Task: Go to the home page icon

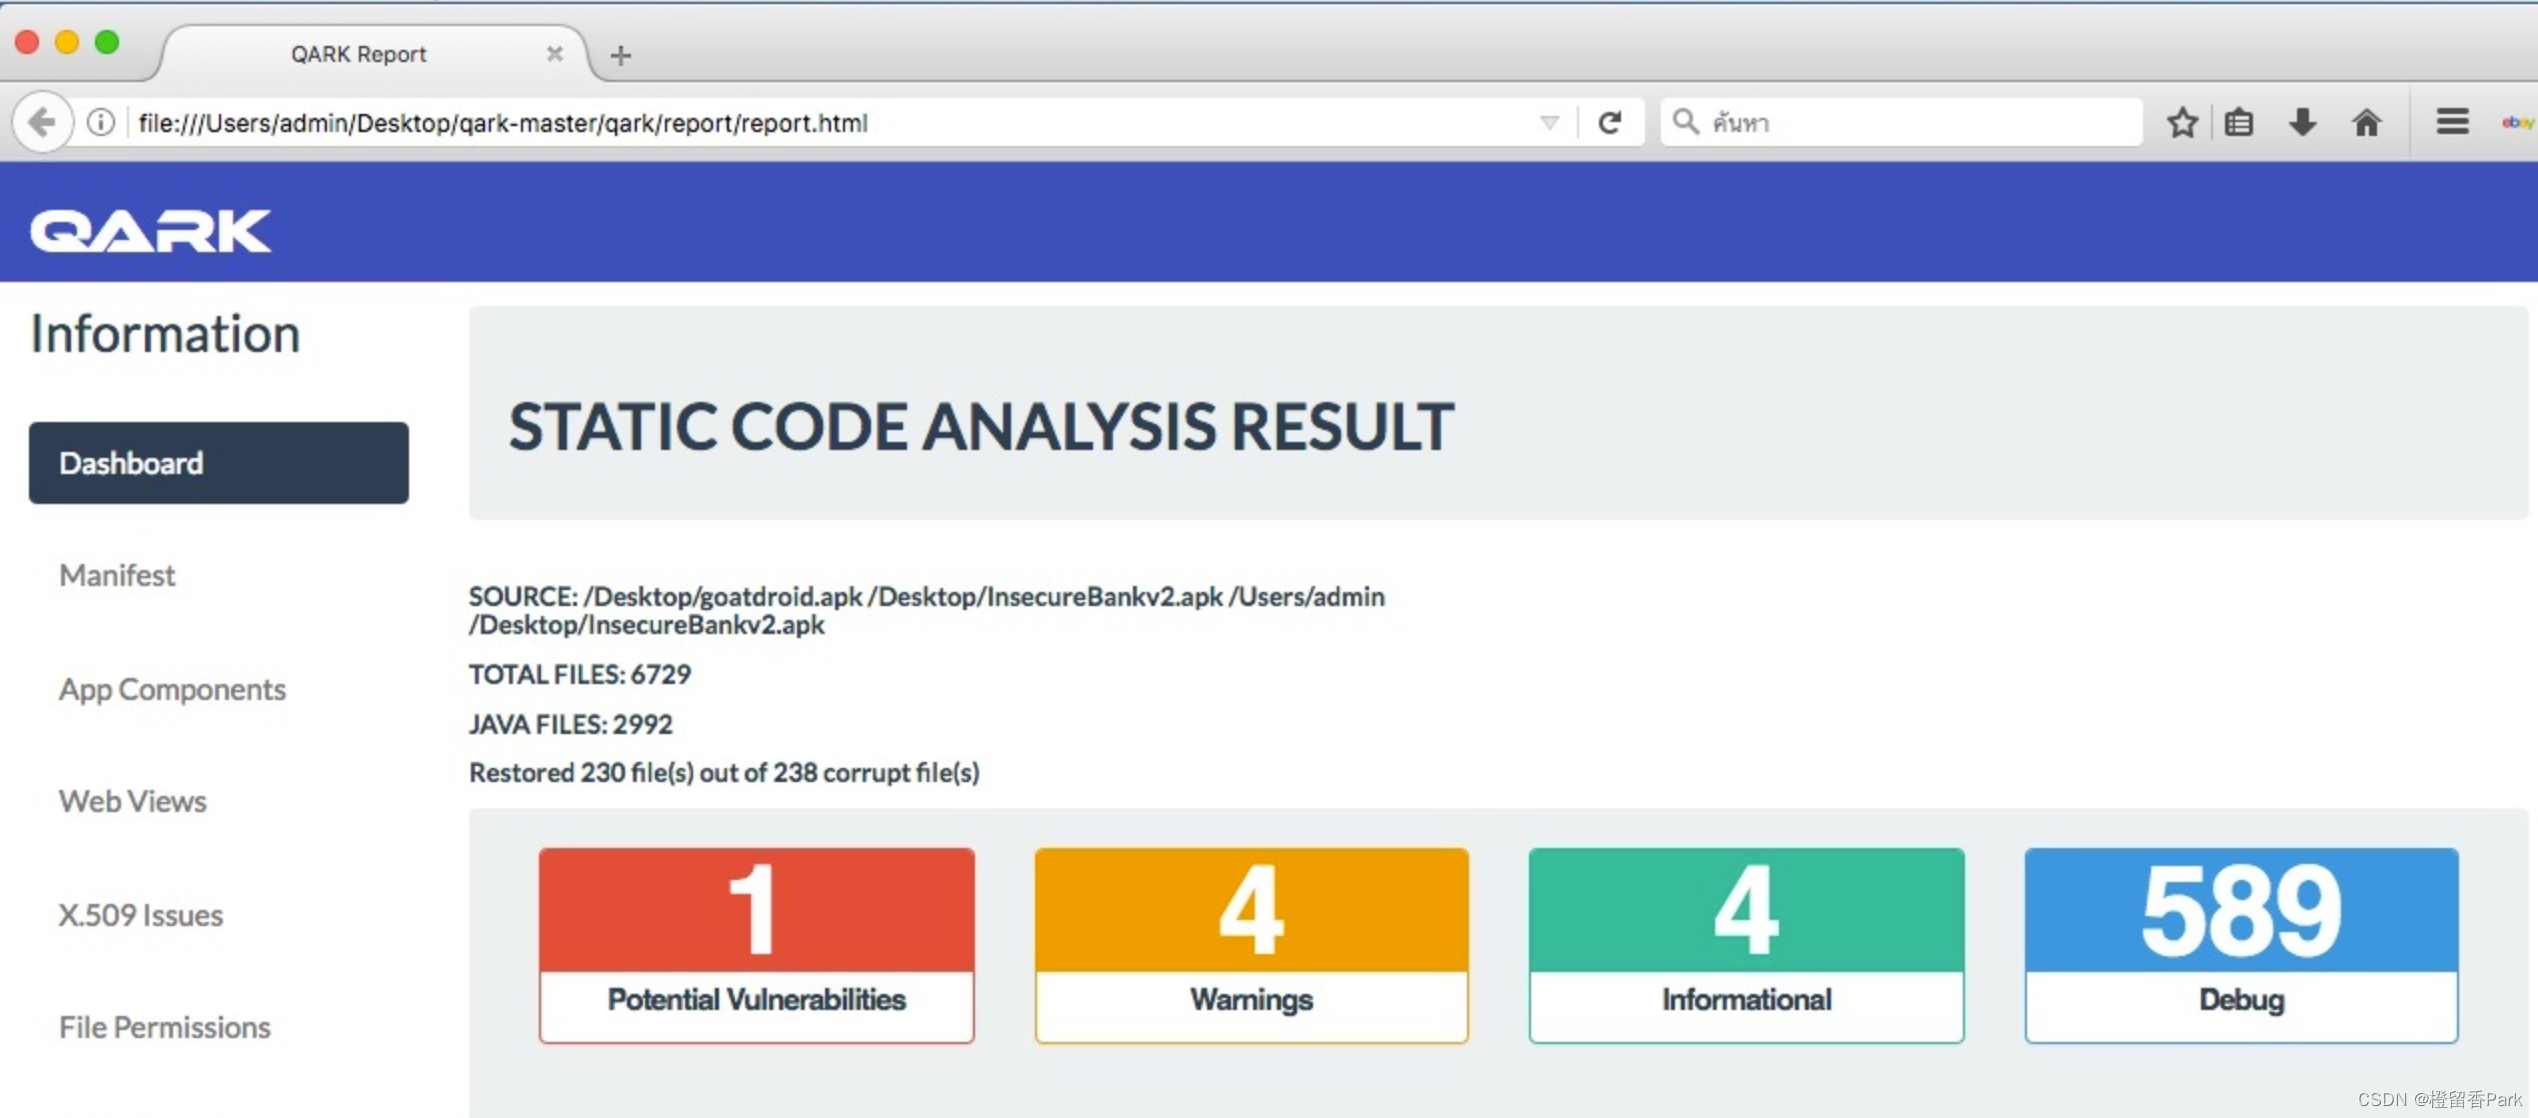Action: [2366, 123]
